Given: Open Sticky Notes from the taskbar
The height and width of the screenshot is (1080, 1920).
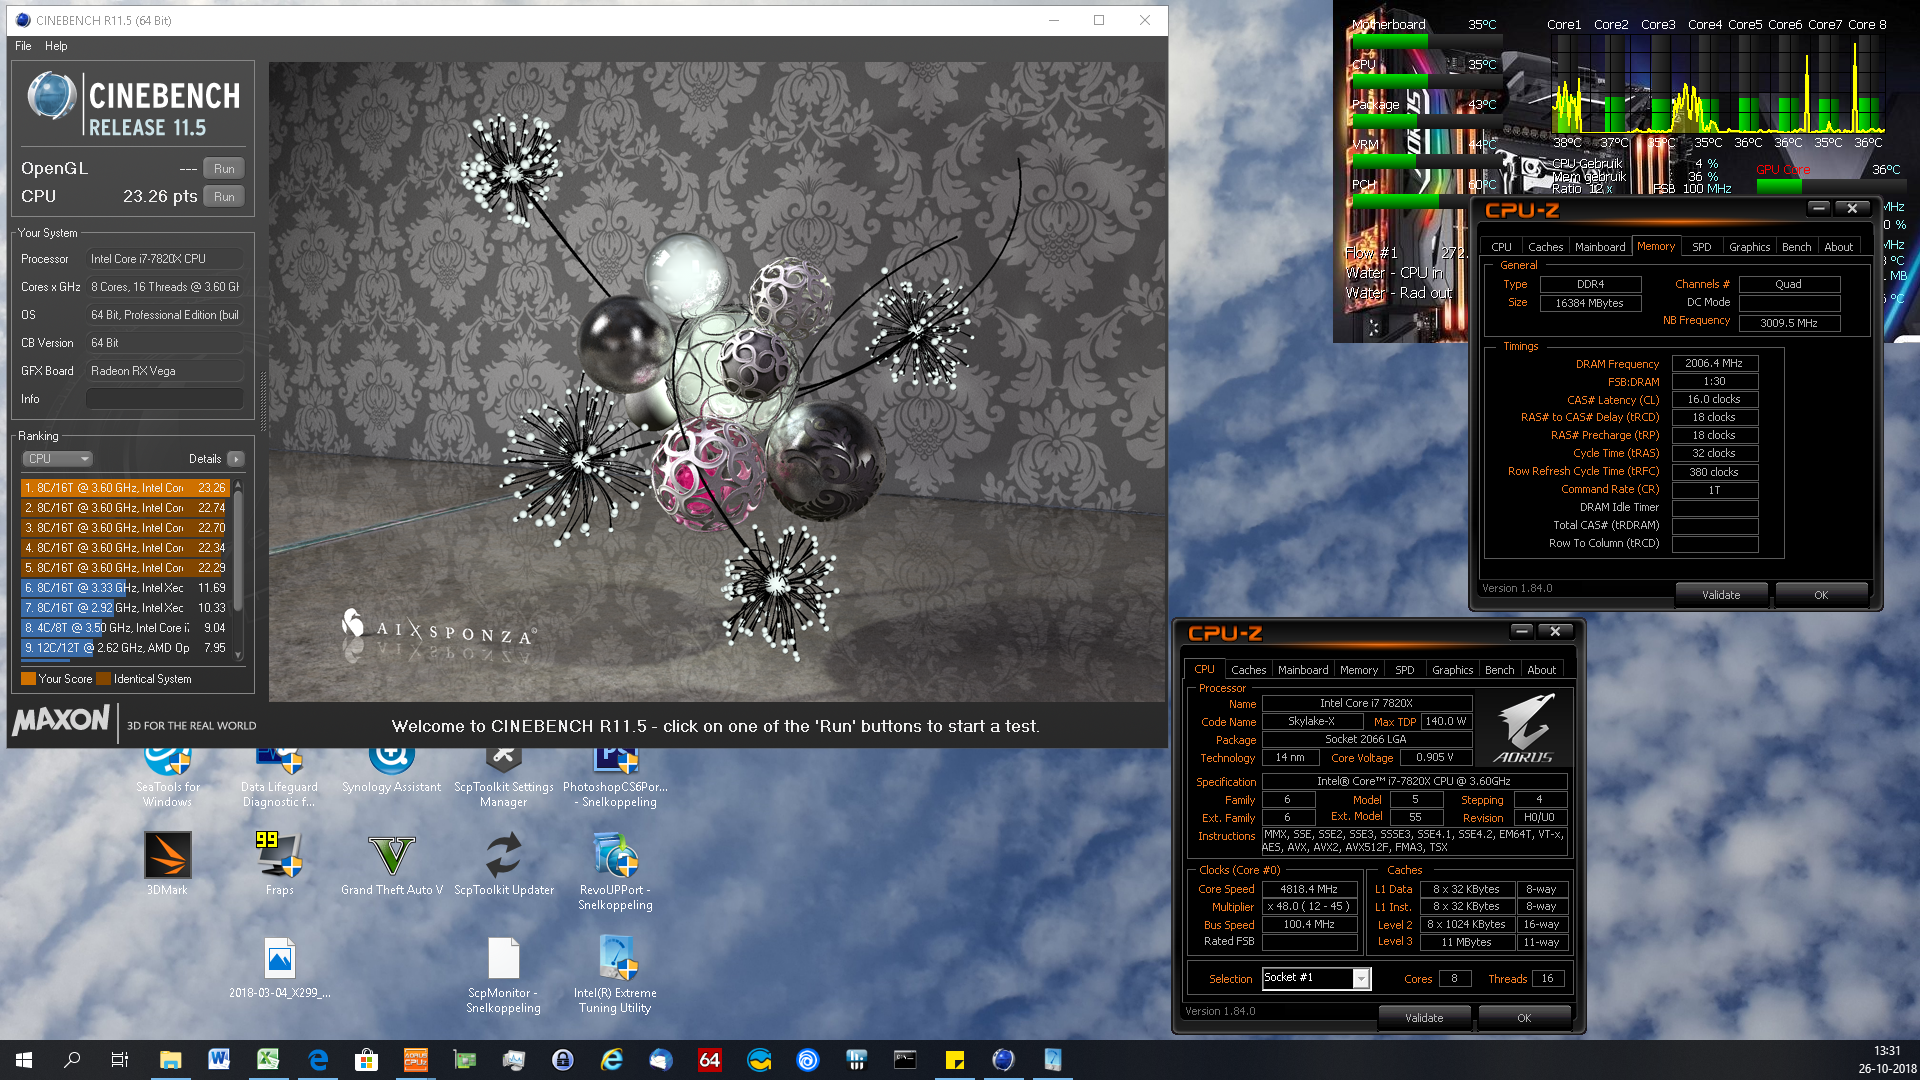Looking at the screenshot, I should coord(954,1060).
